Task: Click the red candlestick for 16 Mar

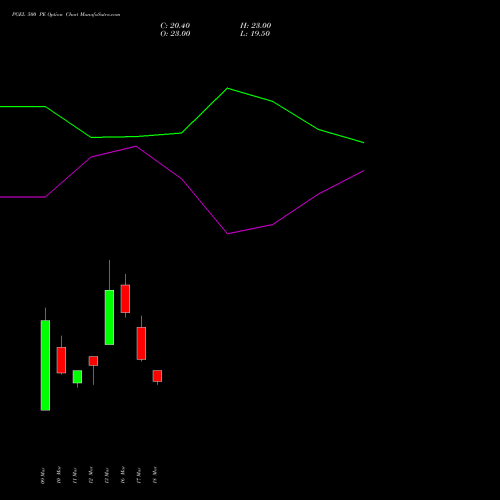Action: point(125,299)
